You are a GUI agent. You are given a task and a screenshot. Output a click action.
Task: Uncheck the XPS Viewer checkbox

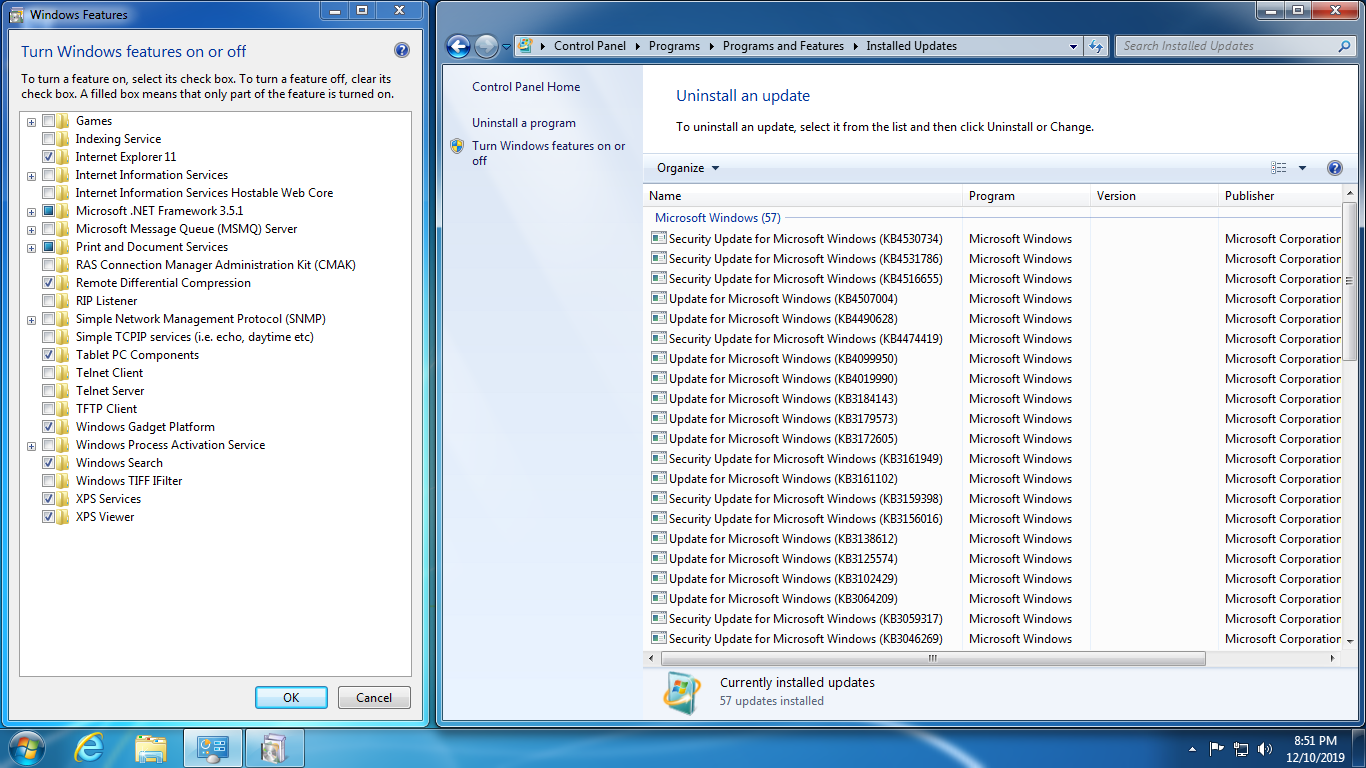coord(49,517)
